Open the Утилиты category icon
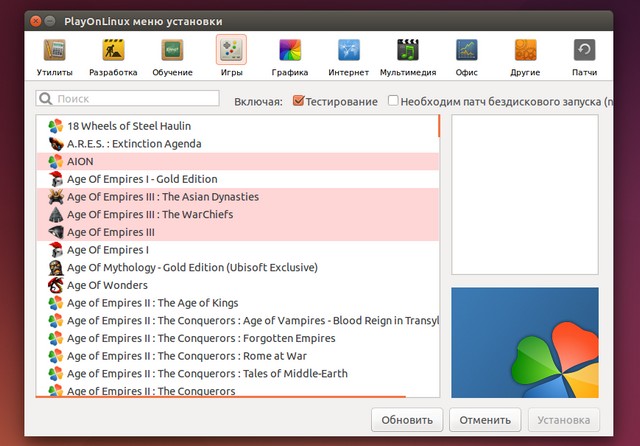 [55, 50]
